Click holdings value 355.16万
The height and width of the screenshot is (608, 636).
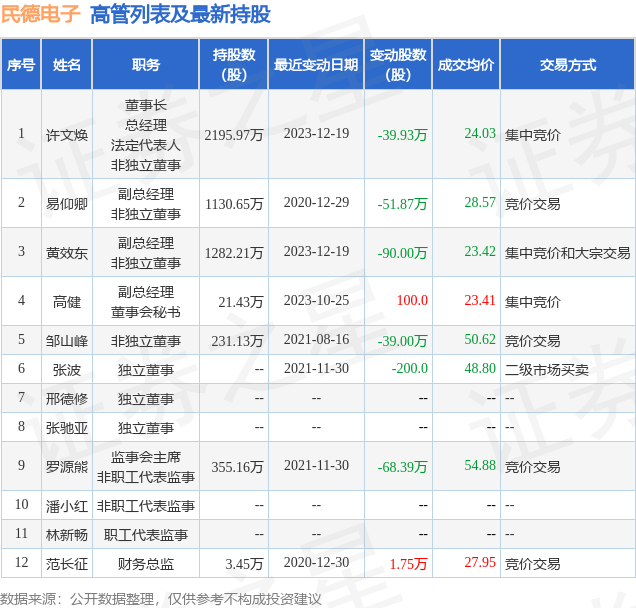point(237,466)
